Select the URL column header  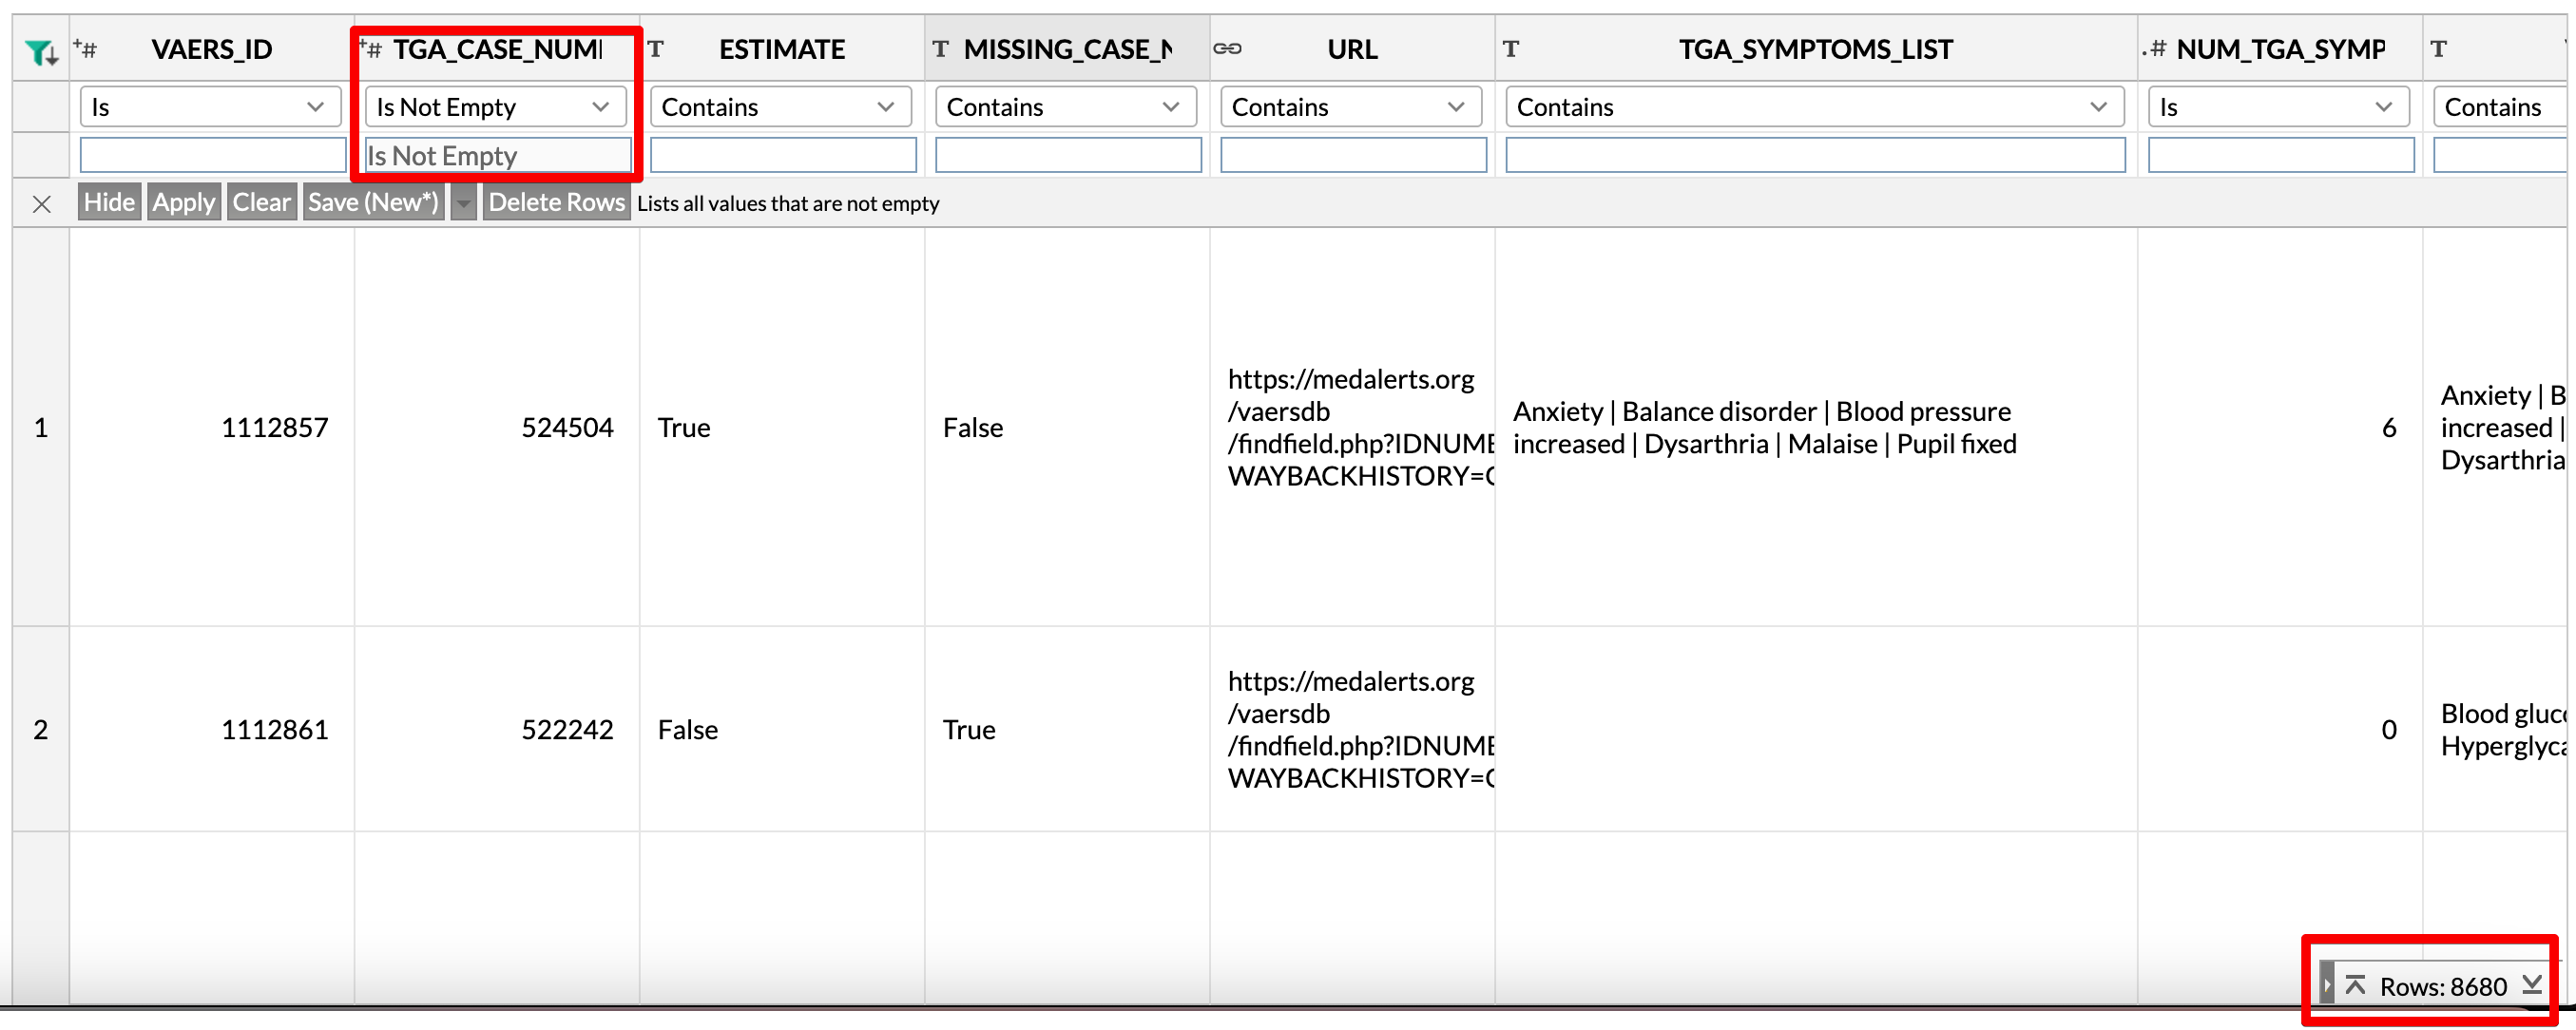click(1352, 49)
